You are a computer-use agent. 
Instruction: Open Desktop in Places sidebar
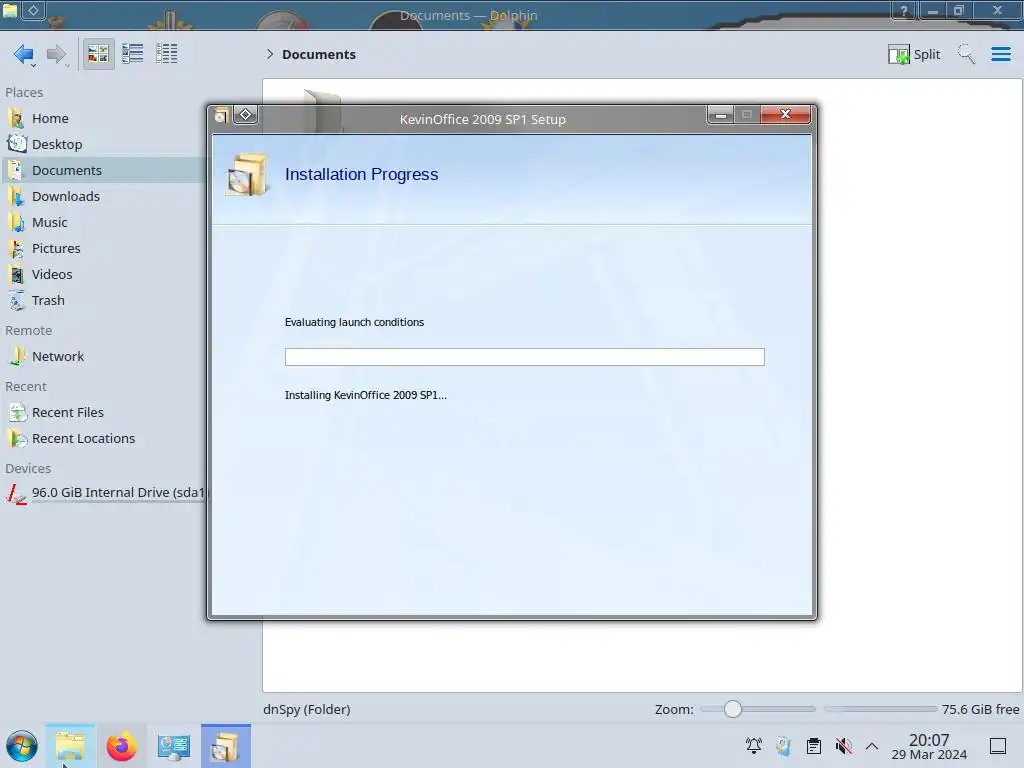coord(104,144)
